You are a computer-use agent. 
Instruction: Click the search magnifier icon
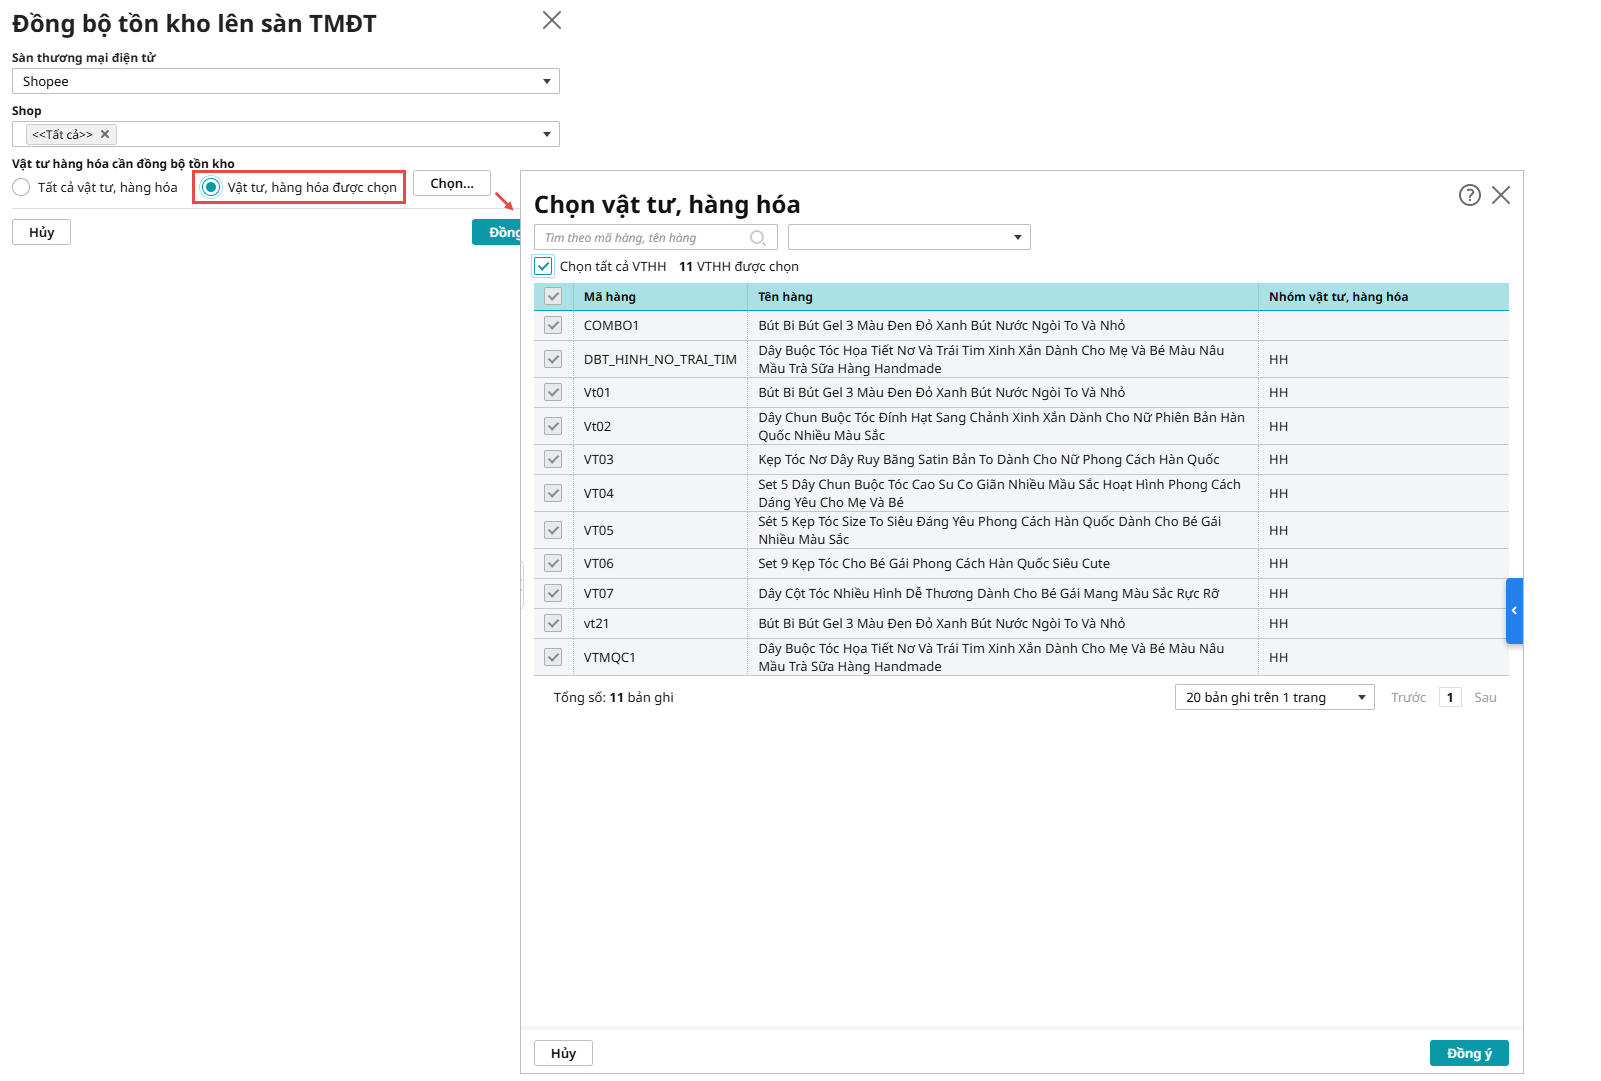[x=758, y=238]
